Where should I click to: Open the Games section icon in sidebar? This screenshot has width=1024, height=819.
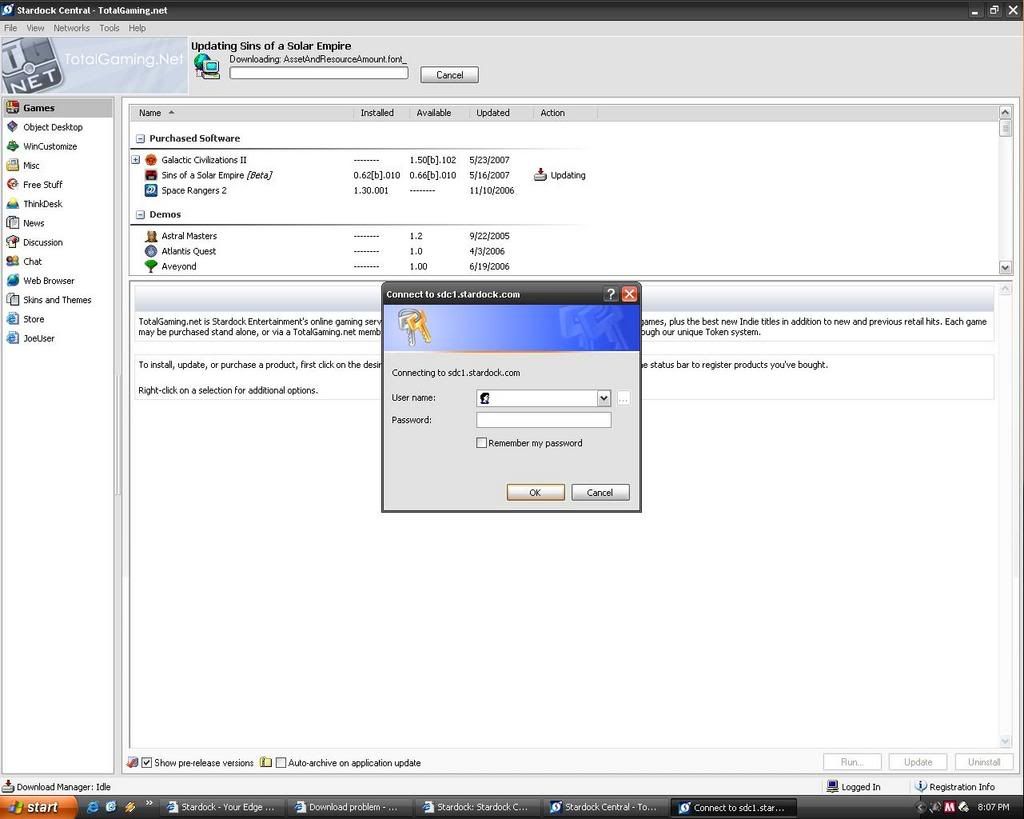click(12, 108)
